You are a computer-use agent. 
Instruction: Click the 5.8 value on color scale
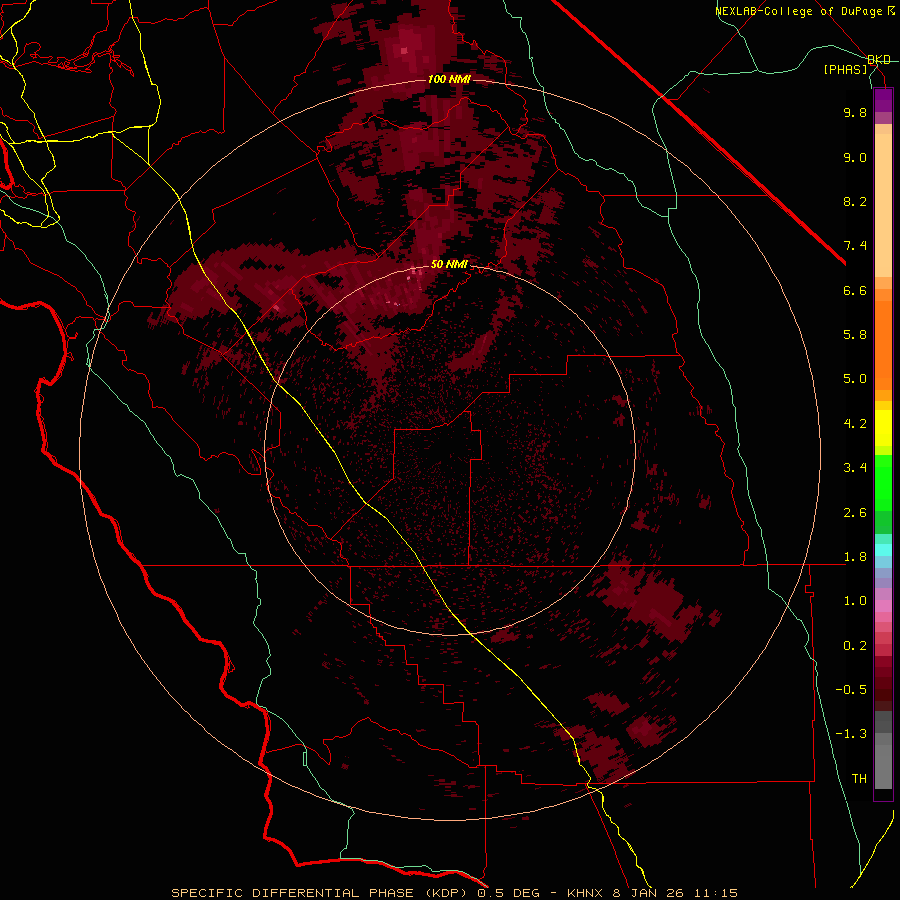(855, 335)
